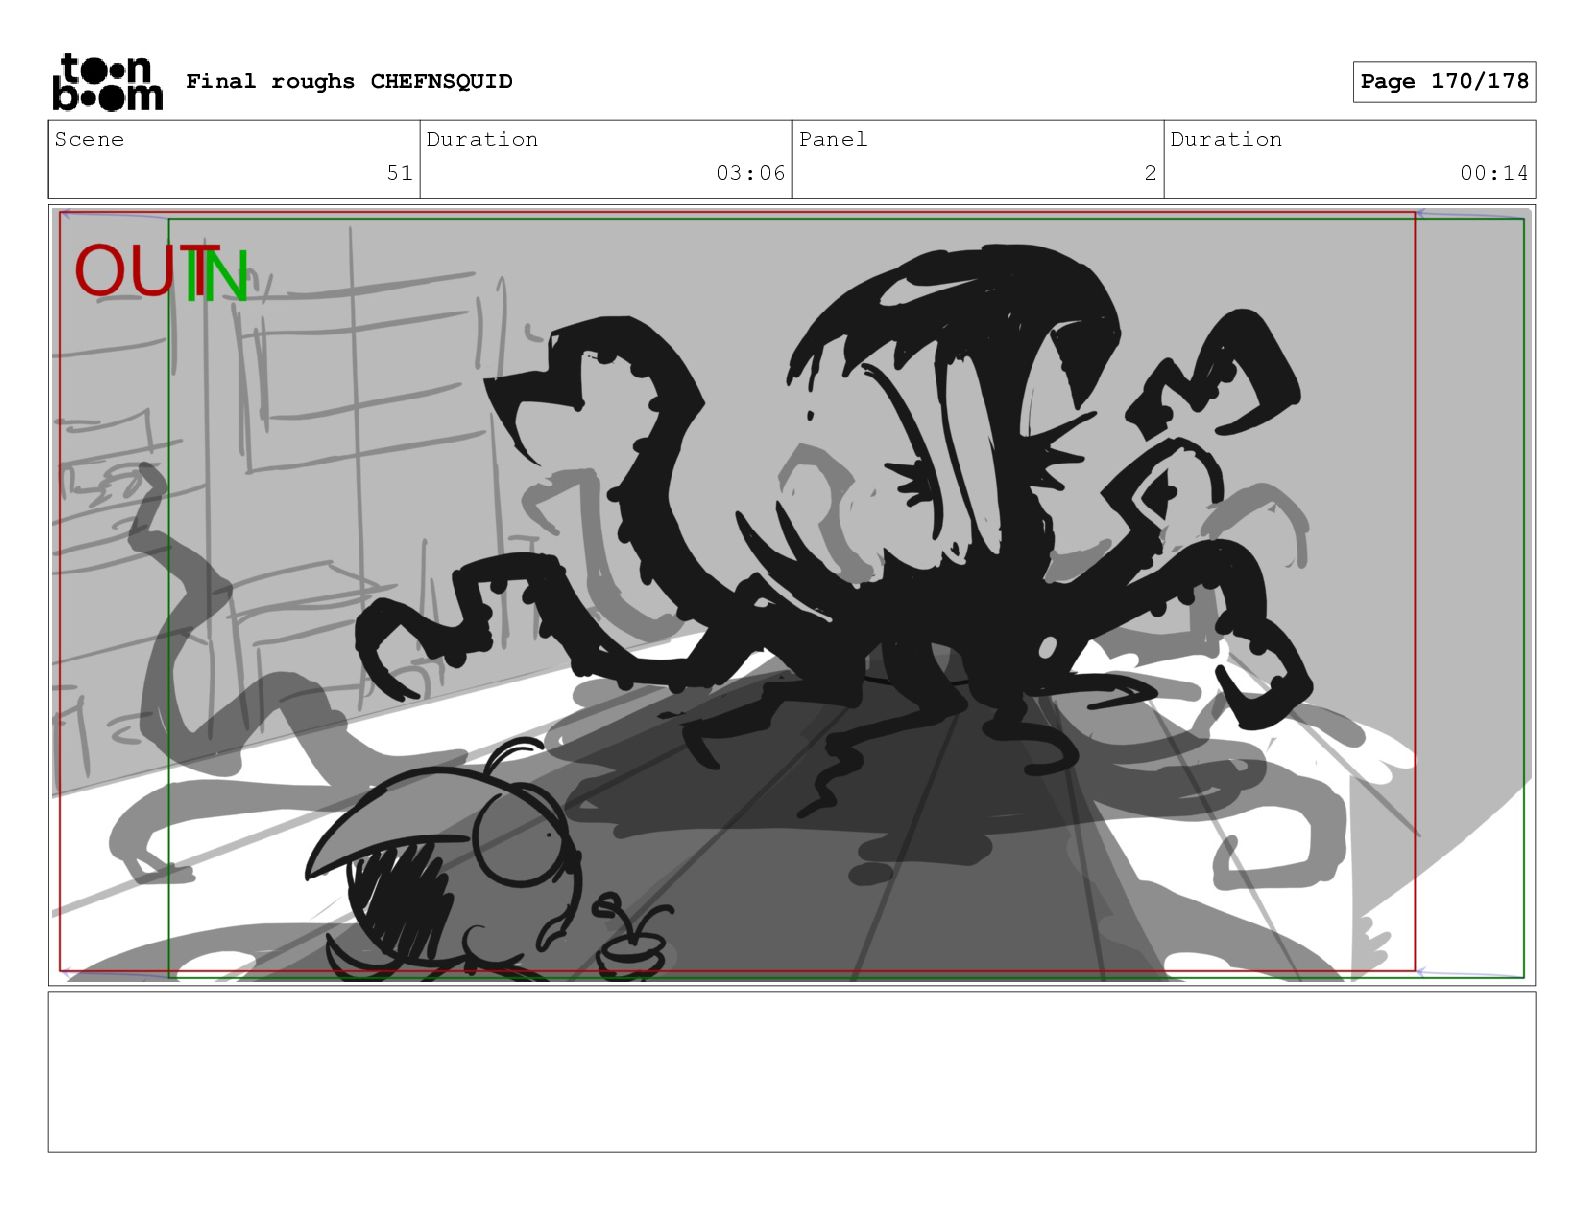Click the scene number '51'

point(400,173)
